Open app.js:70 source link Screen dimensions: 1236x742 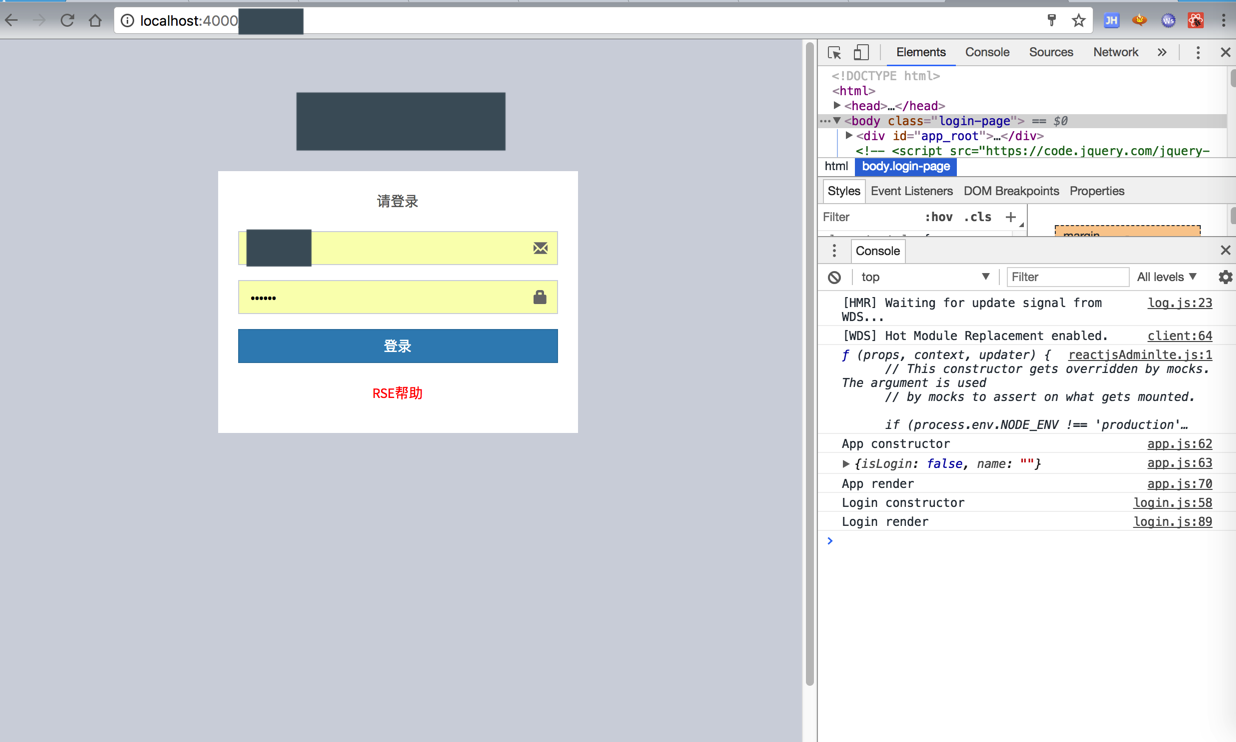1180,484
